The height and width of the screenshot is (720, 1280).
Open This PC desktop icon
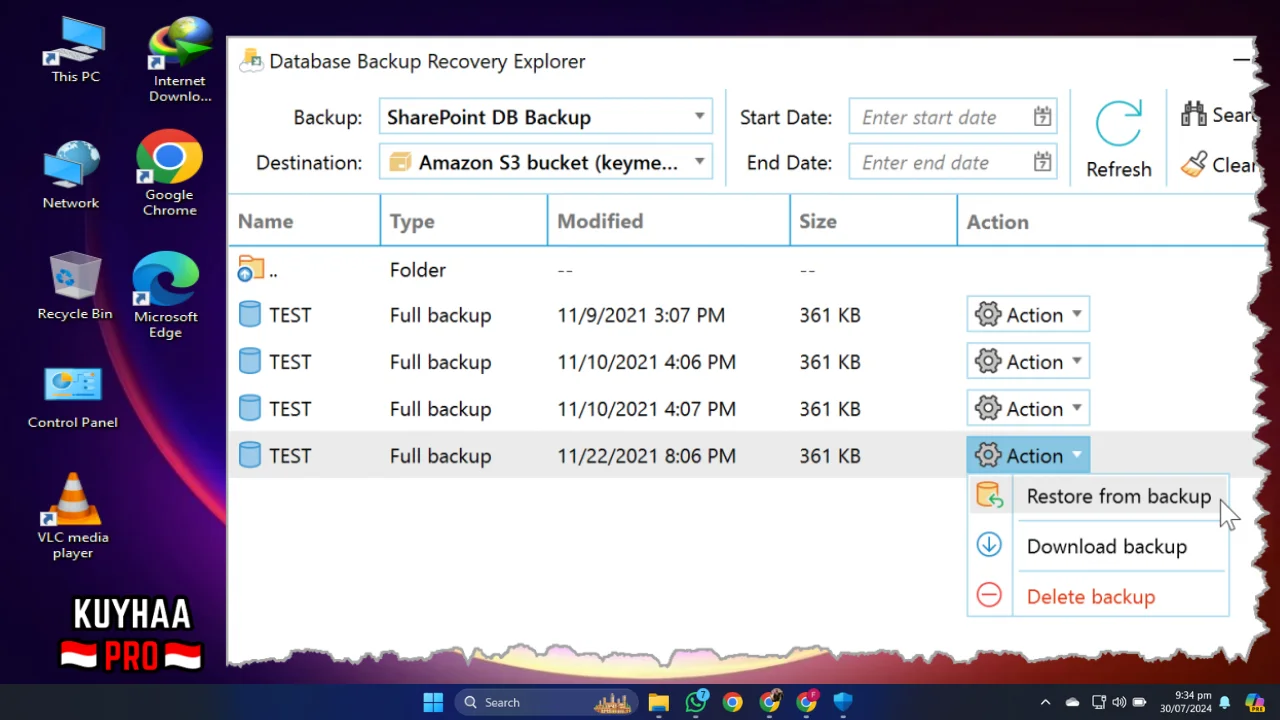click(76, 50)
